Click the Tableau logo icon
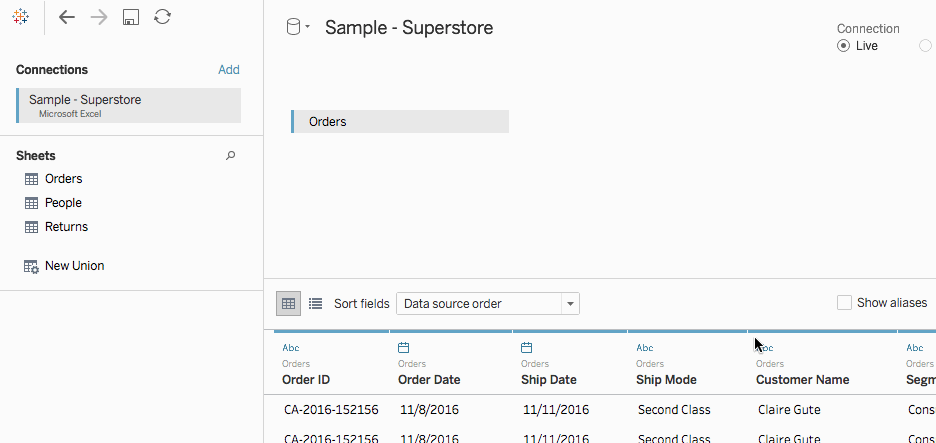 20,17
